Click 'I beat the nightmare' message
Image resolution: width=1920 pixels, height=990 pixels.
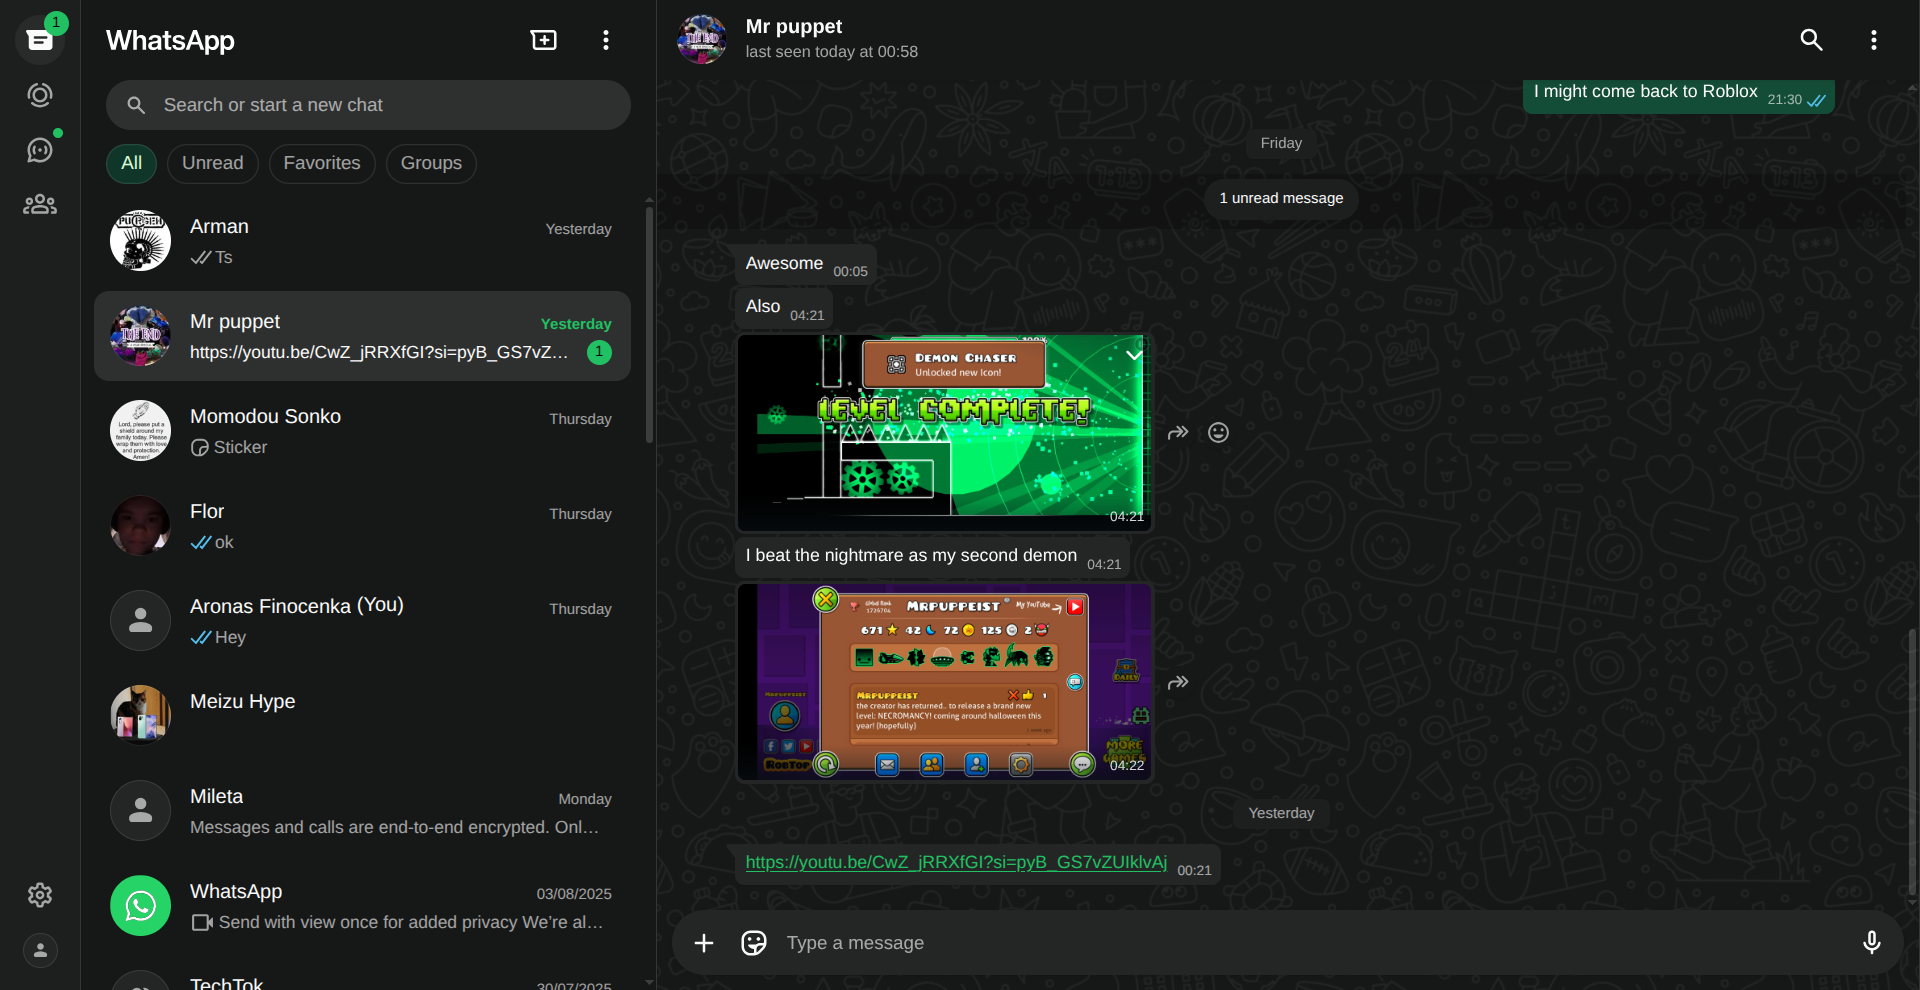click(x=933, y=557)
